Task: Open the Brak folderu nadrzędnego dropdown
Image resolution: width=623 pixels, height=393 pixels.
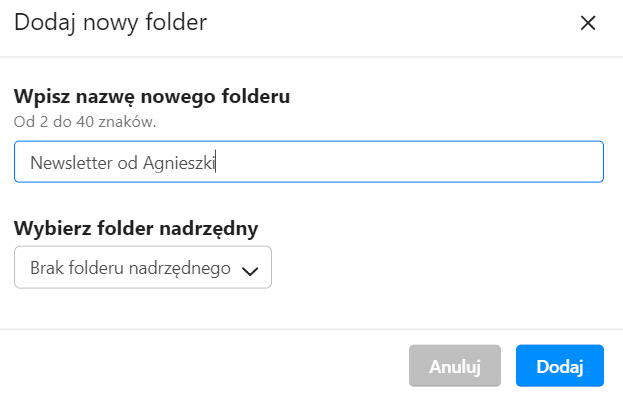Action: pos(143,267)
